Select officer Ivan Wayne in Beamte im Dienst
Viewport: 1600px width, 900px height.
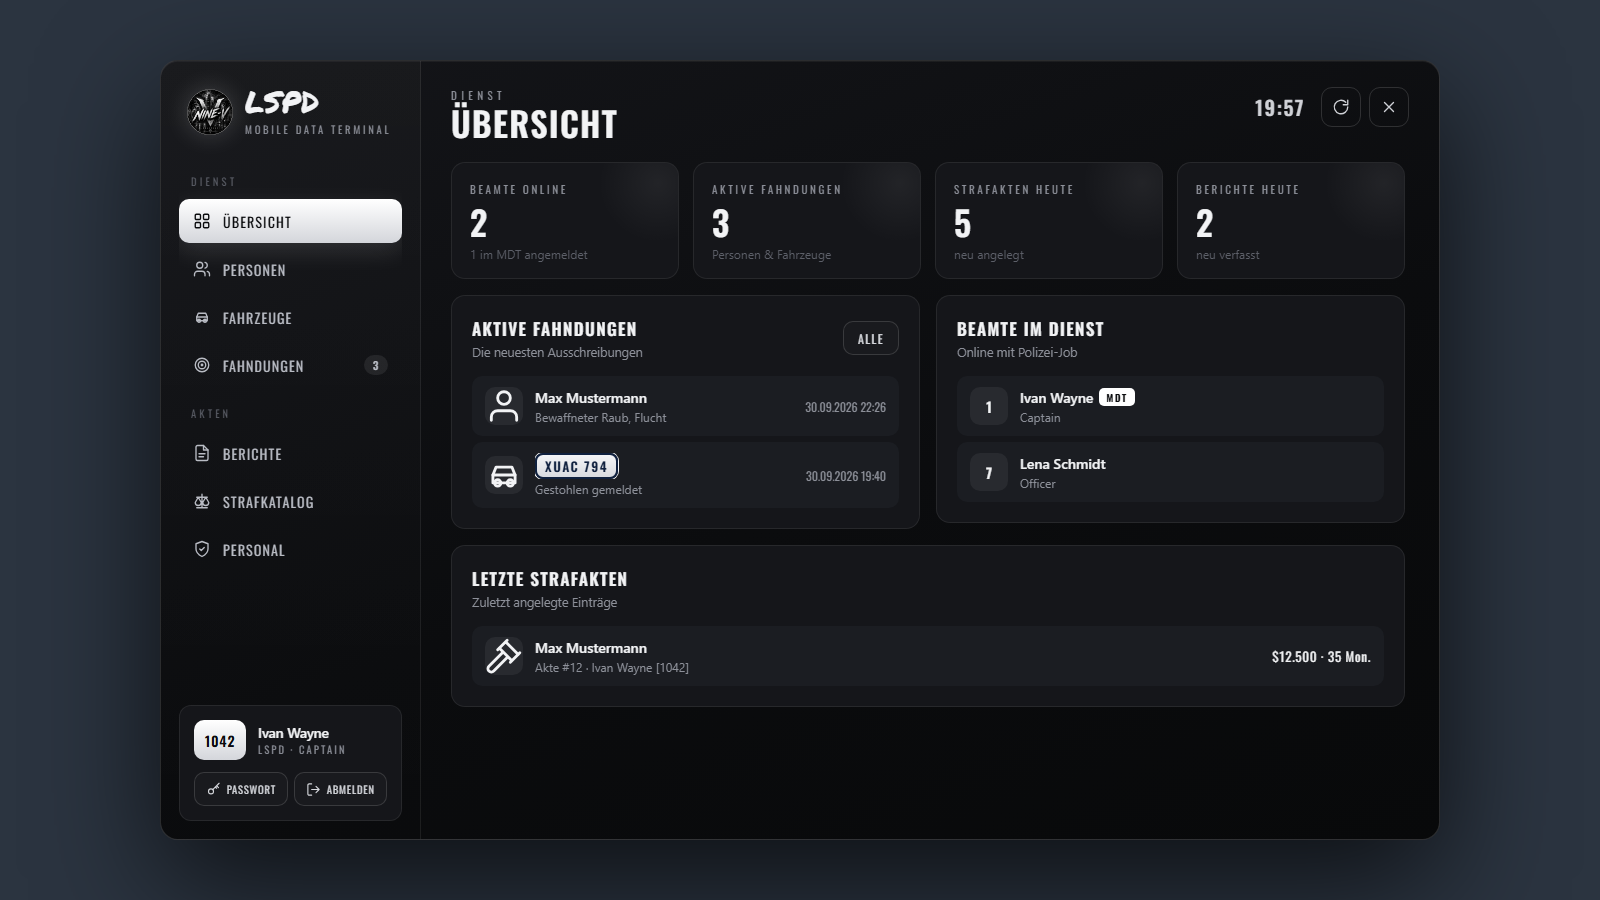1170,406
